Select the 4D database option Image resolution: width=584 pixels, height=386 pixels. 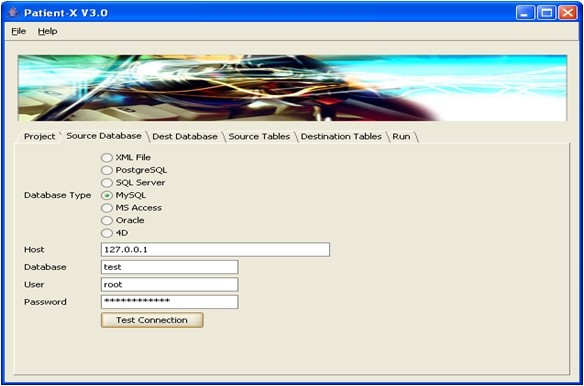(x=107, y=233)
